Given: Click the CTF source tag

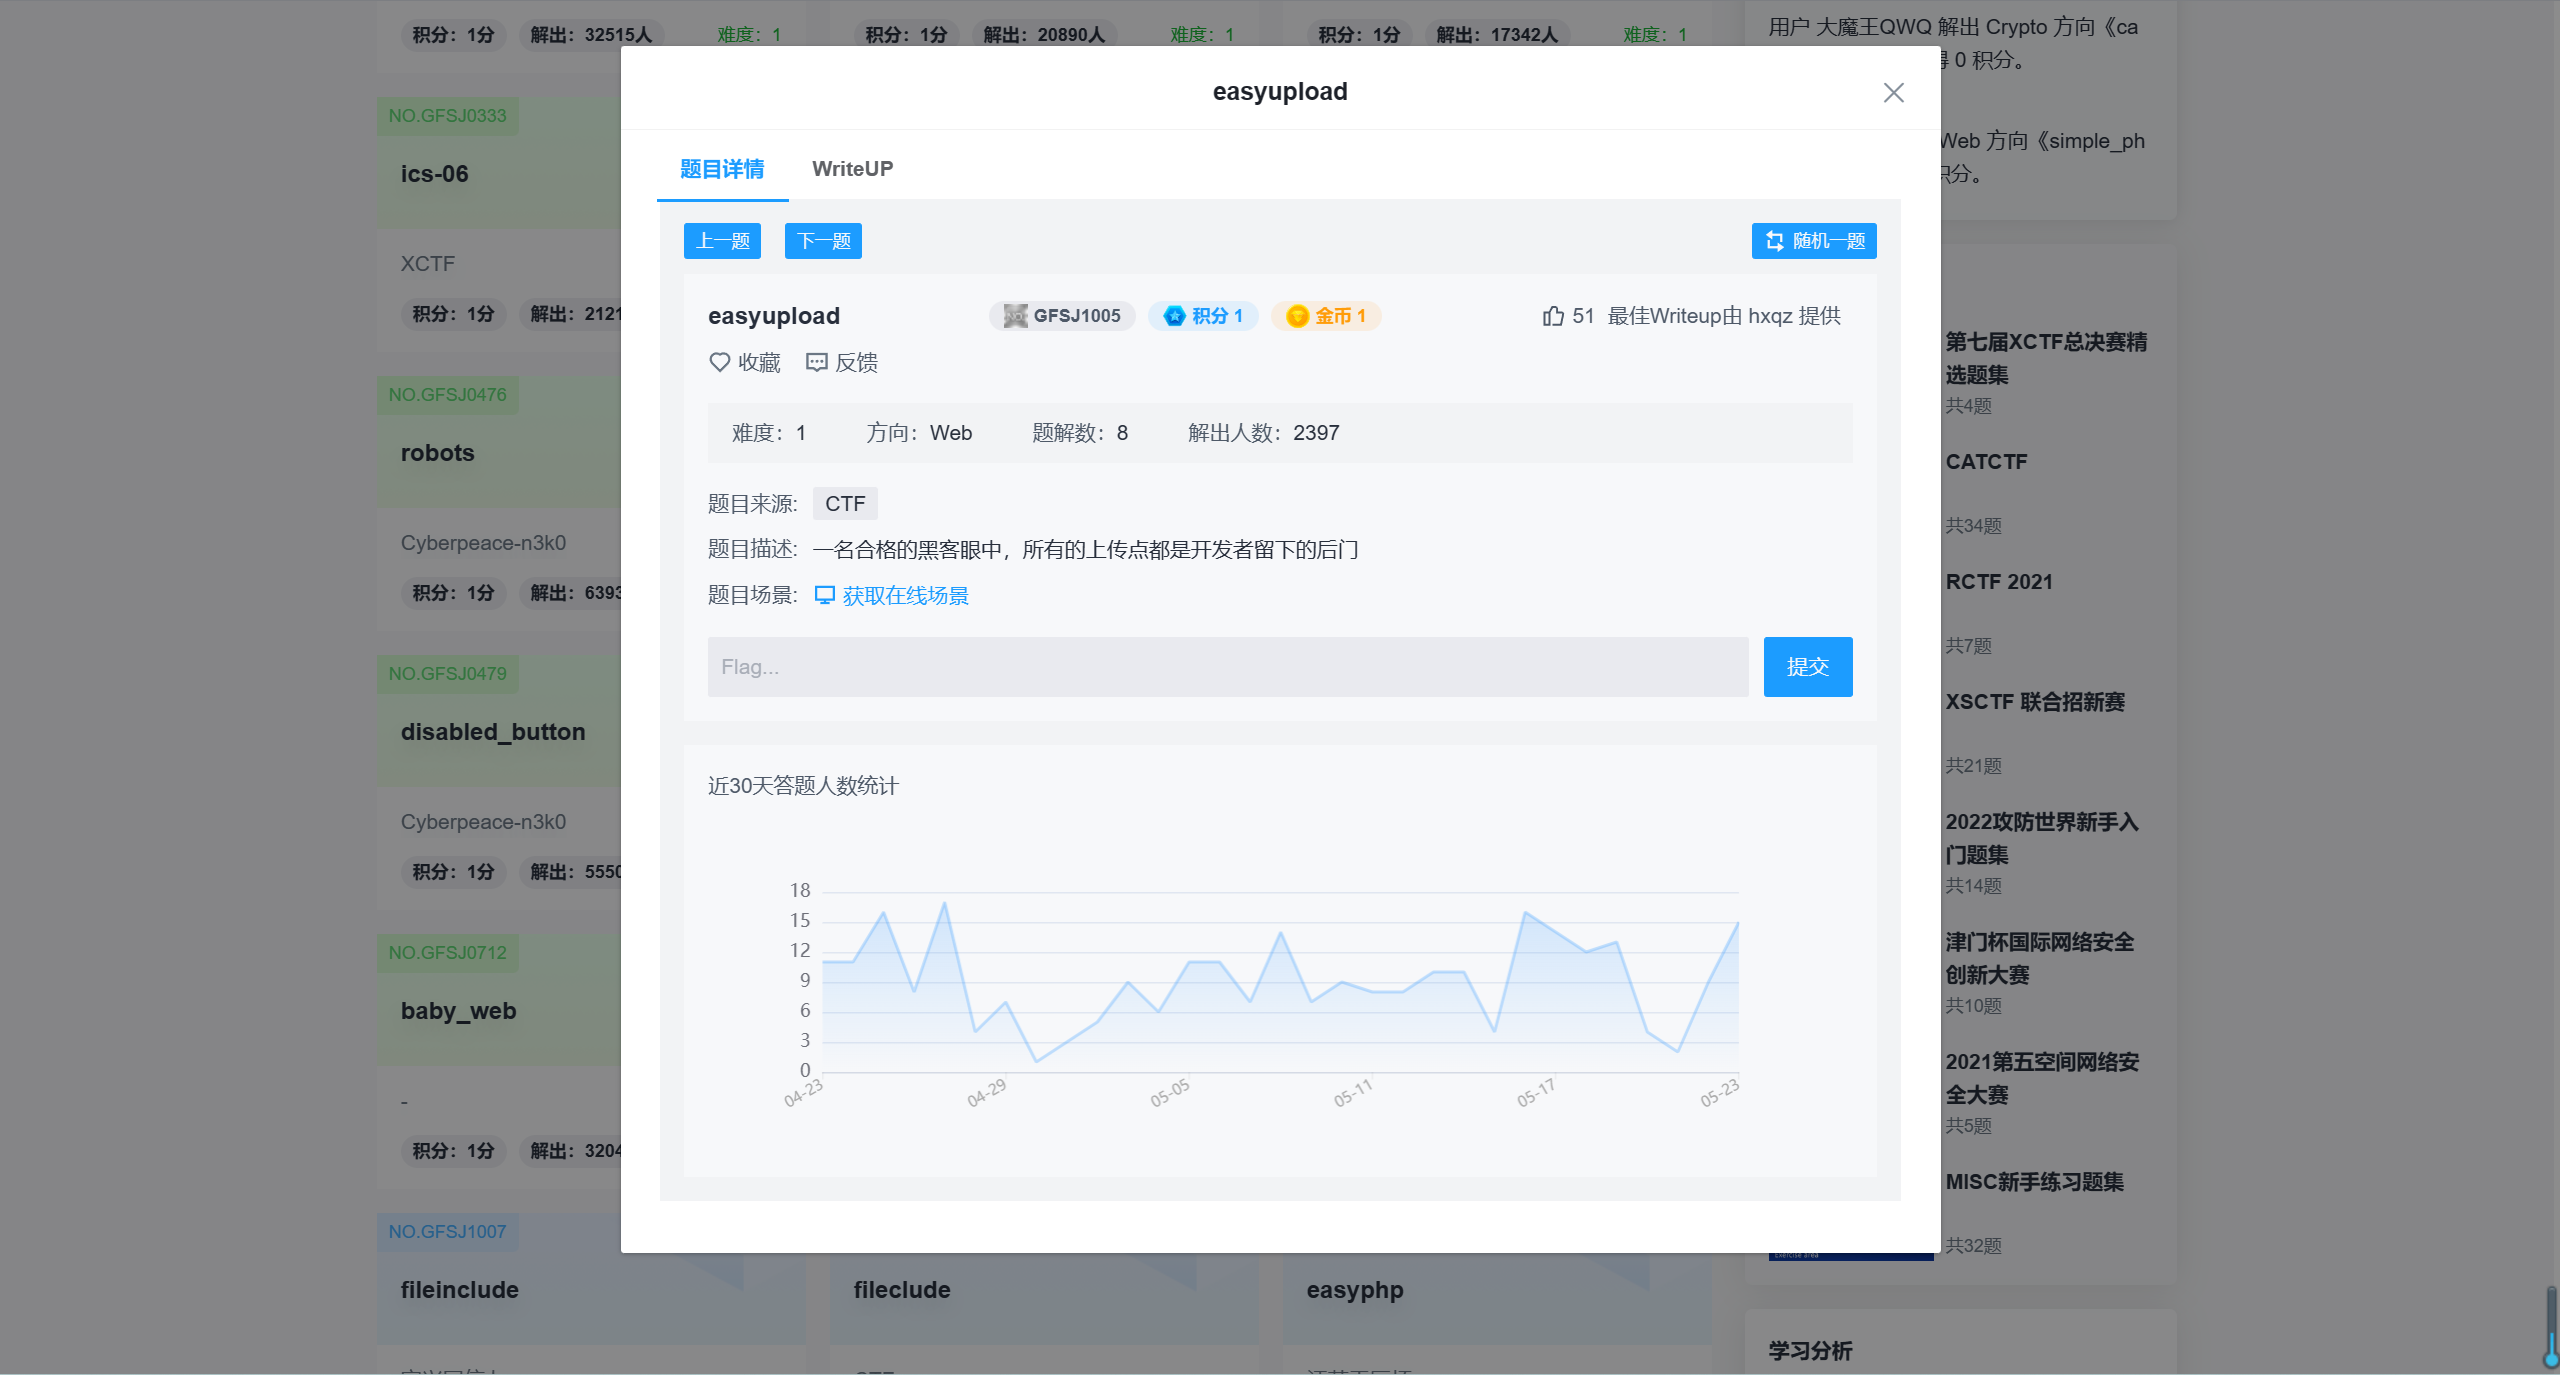Looking at the screenshot, I should tap(845, 503).
